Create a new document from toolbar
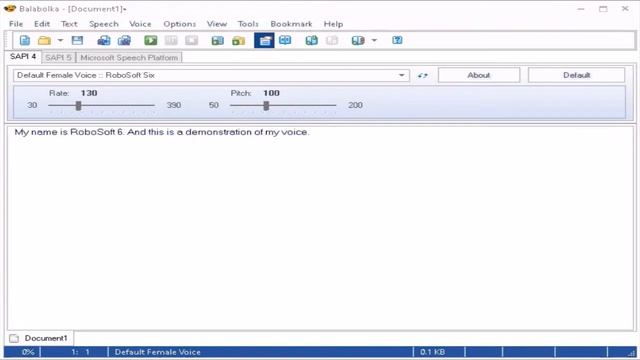 25,40
